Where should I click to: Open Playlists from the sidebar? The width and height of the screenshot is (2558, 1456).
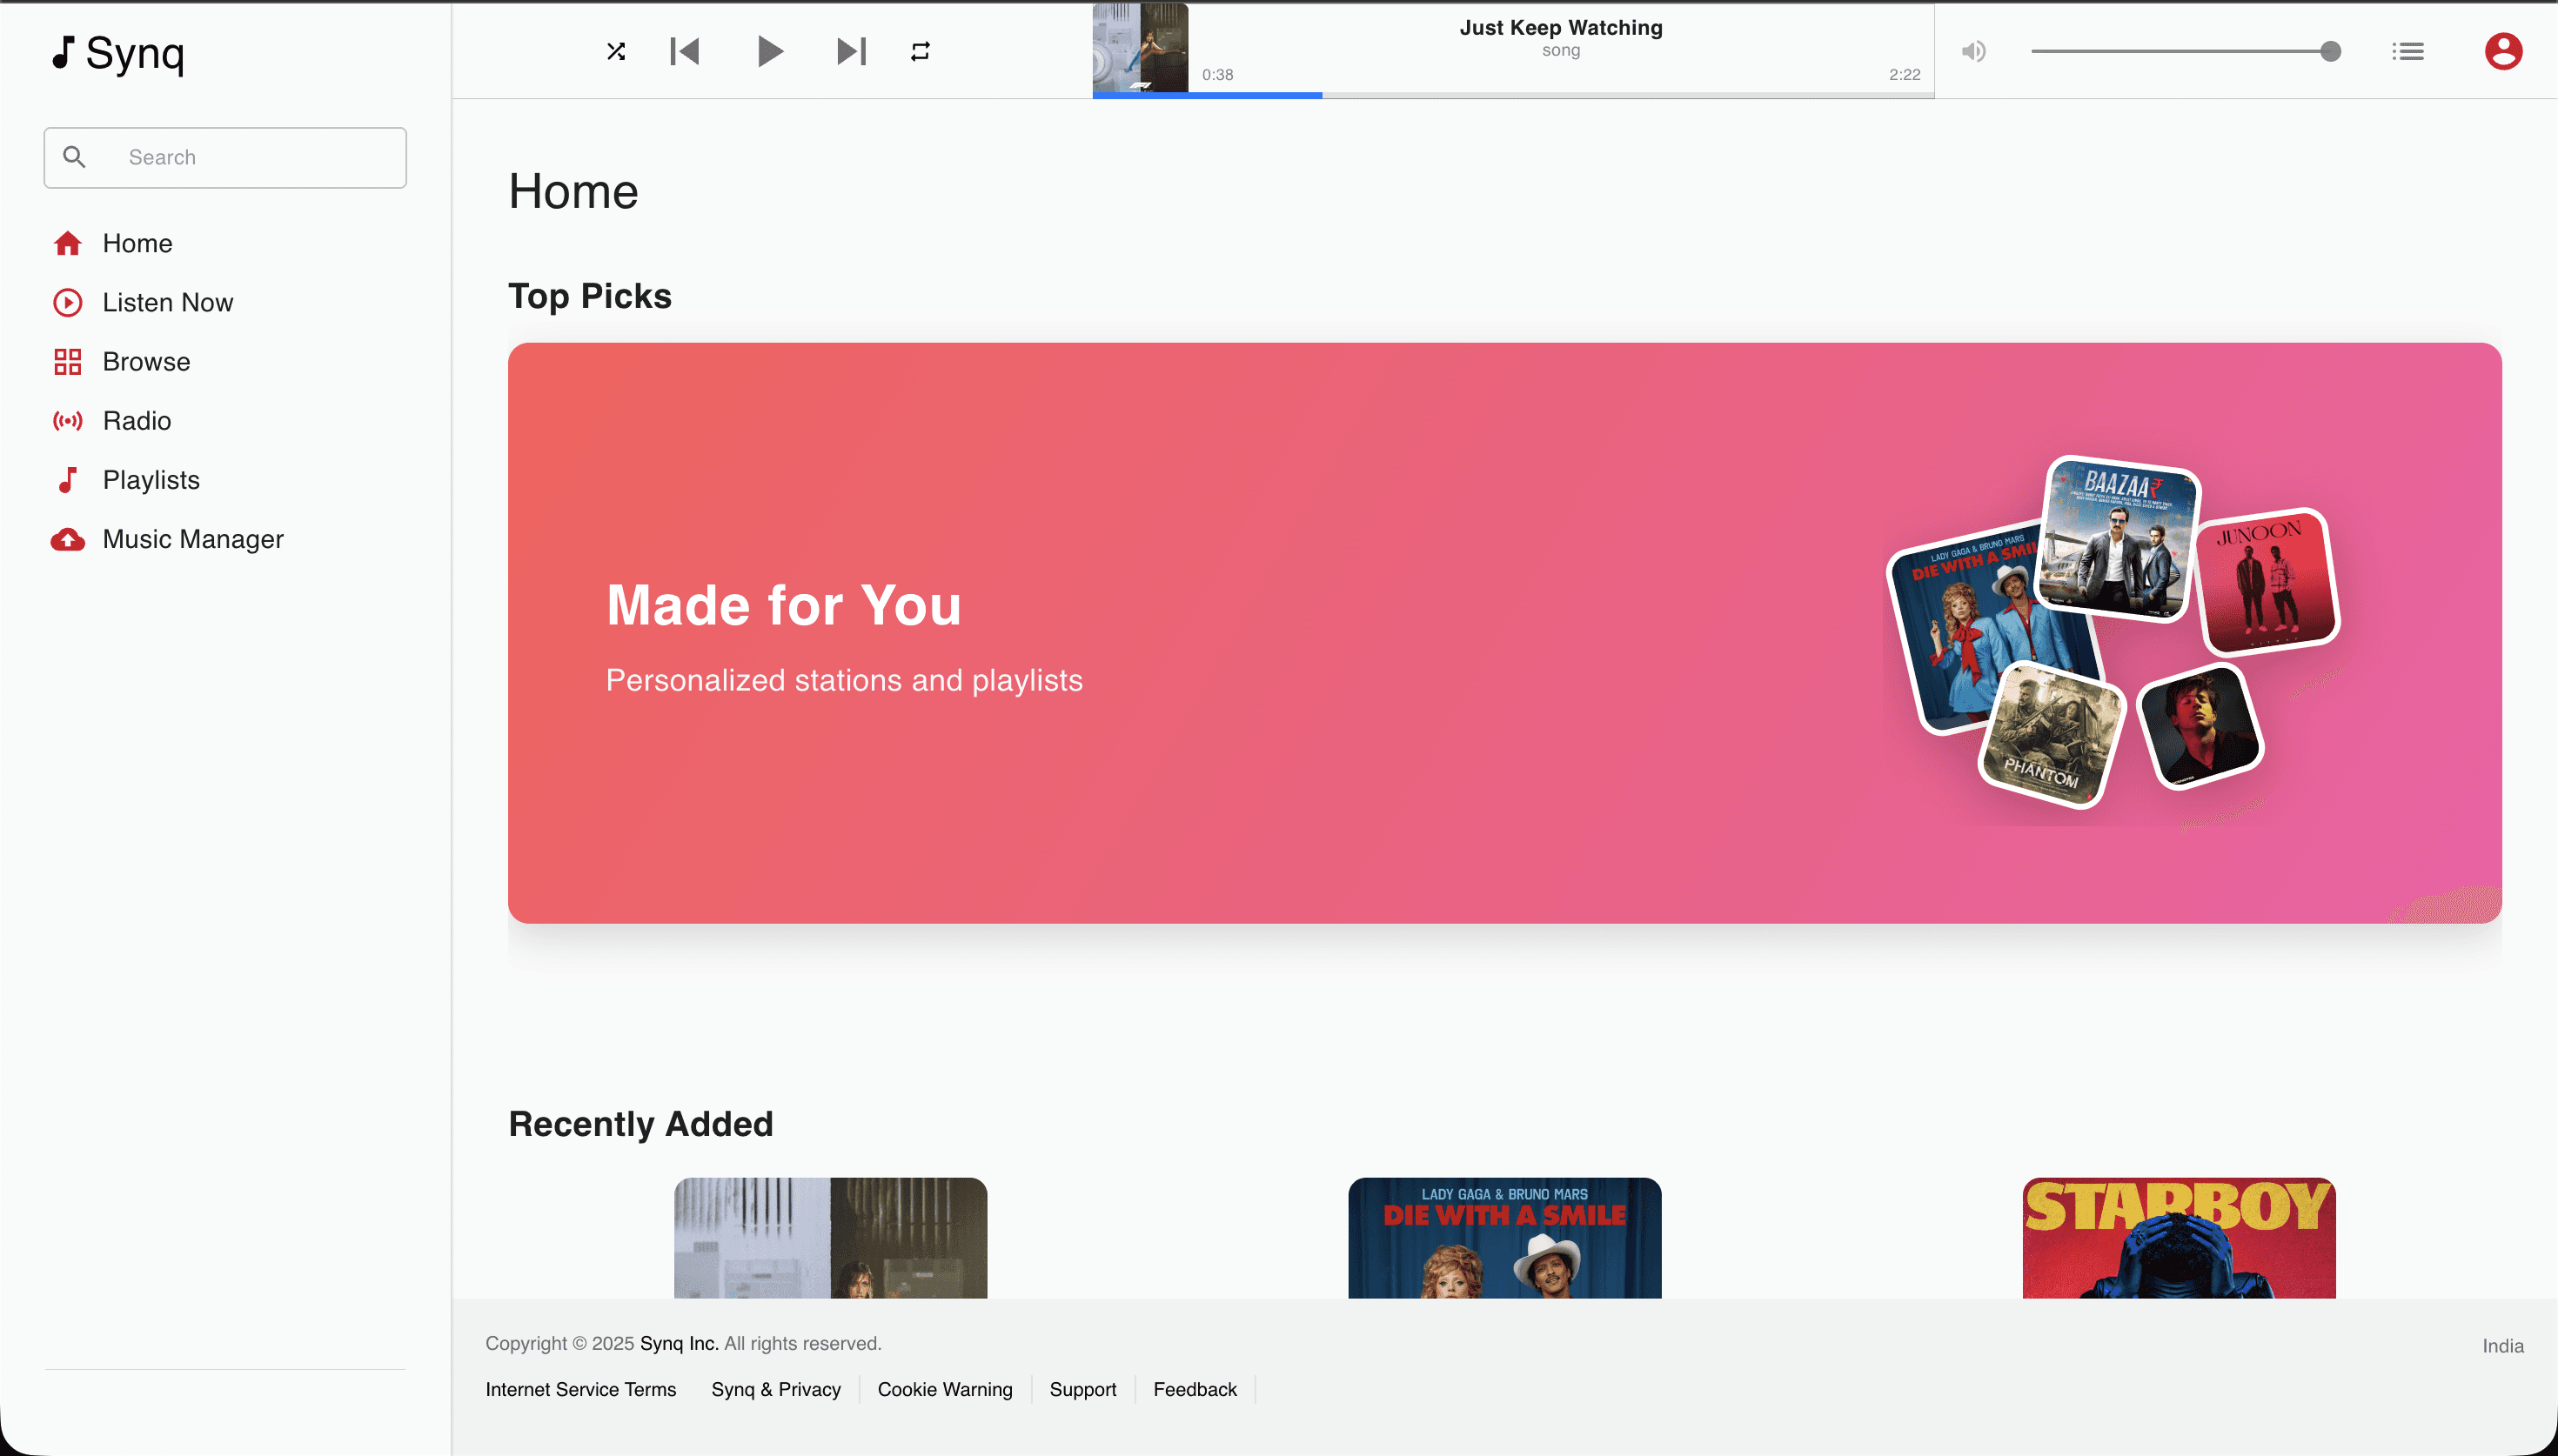151,480
